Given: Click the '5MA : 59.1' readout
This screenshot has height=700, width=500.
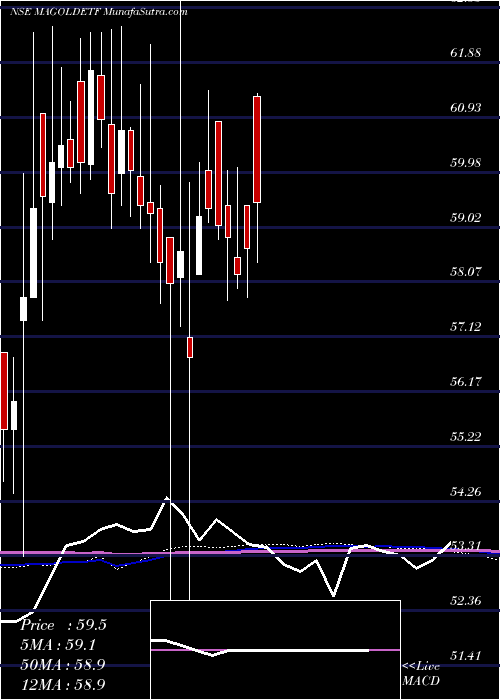Looking at the screenshot, I should [x=58, y=645].
